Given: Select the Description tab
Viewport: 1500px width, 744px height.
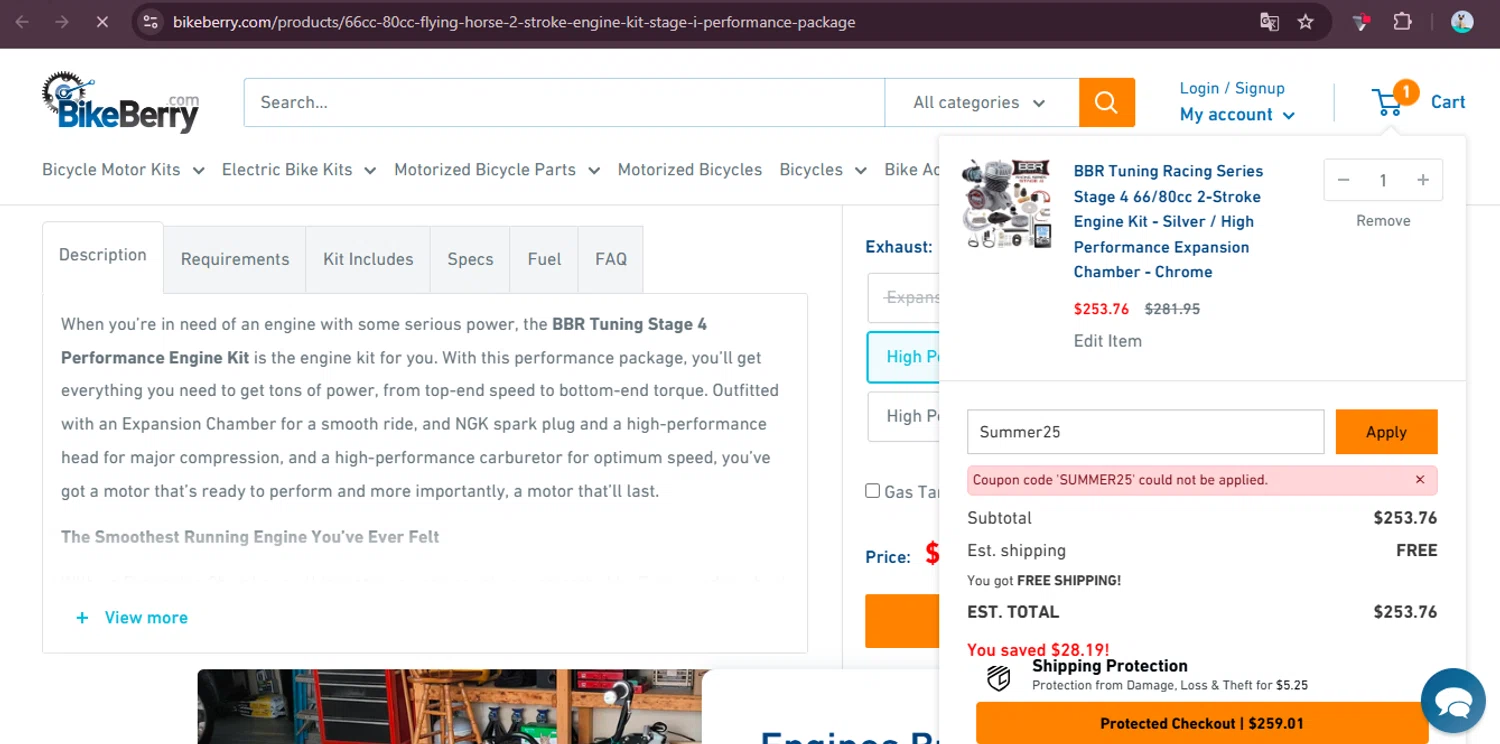Looking at the screenshot, I should [103, 255].
